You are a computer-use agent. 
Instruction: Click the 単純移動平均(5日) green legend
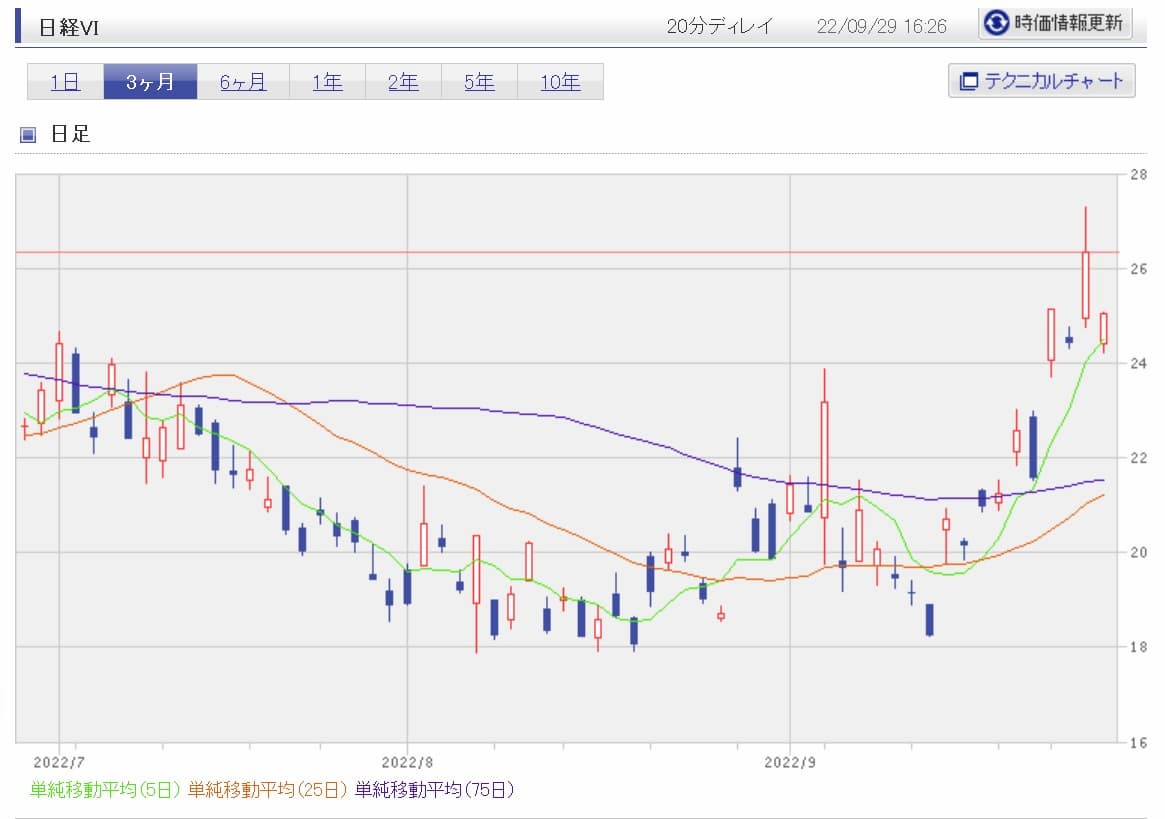[x=105, y=790]
